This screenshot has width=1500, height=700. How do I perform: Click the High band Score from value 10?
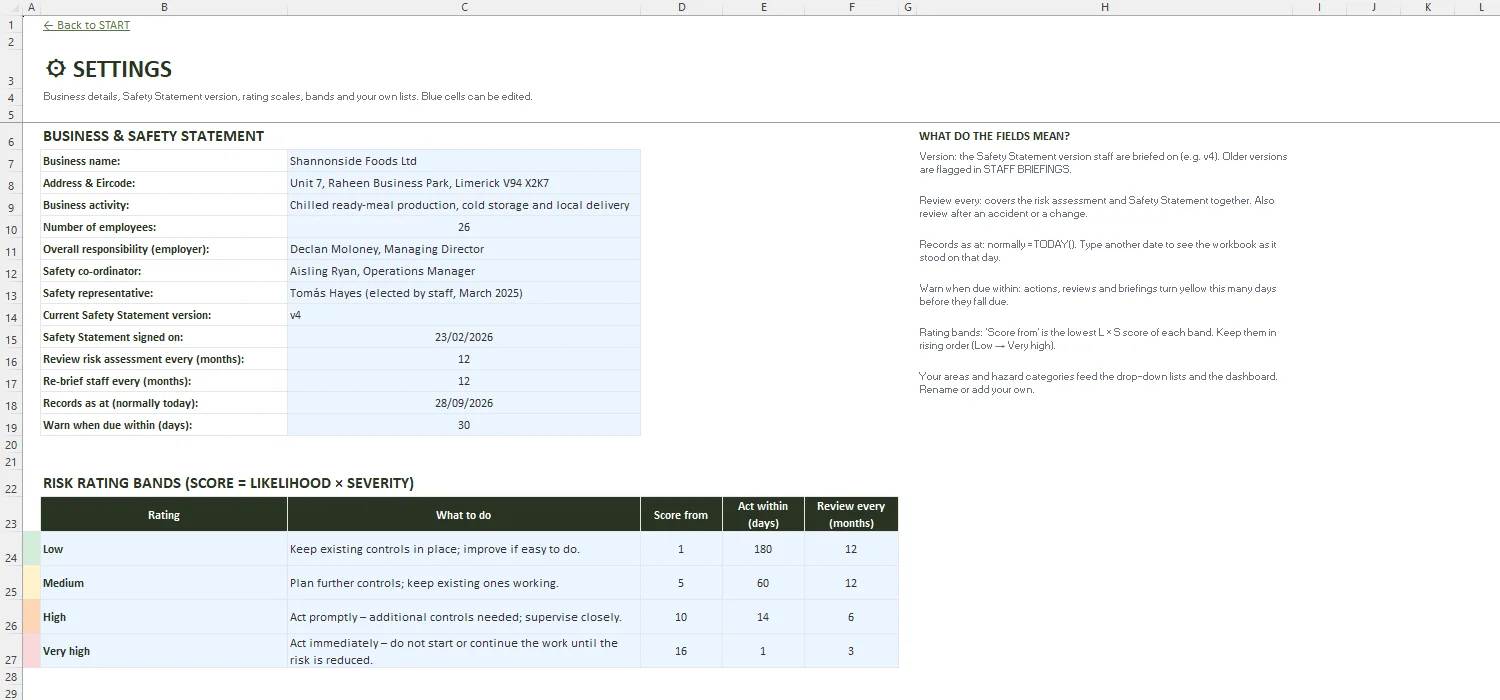point(681,617)
